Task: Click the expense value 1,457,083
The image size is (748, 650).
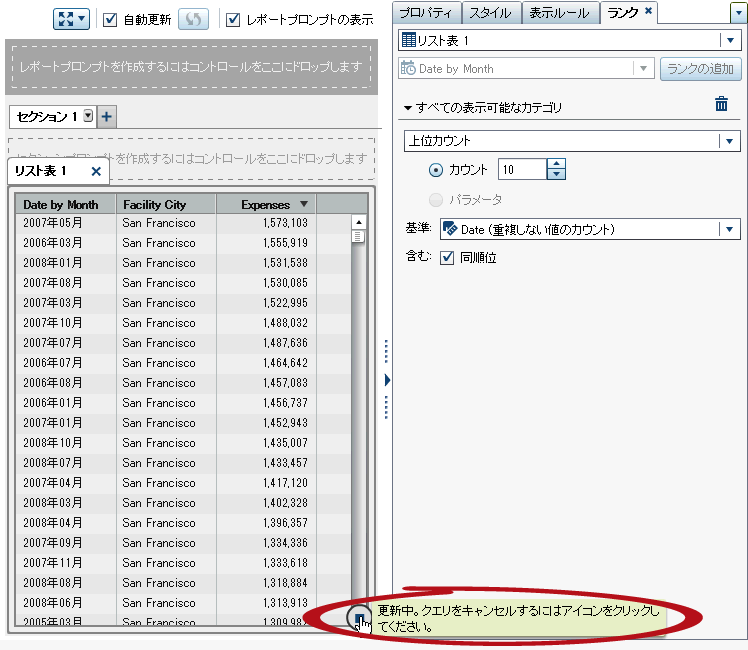Action: coord(285,383)
